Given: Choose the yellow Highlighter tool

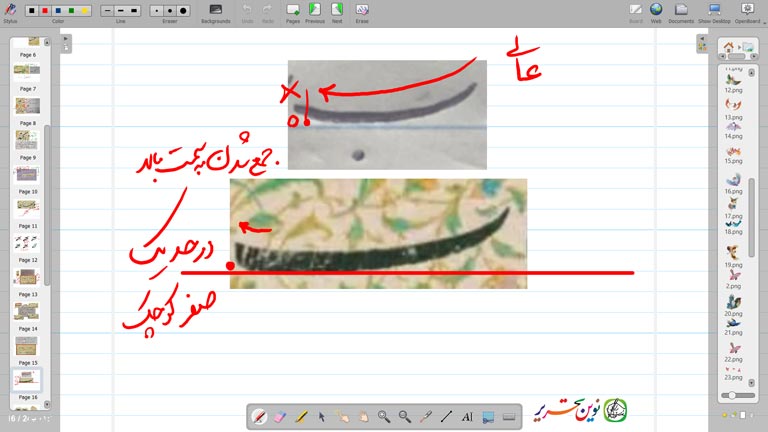Looking at the screenshot, I should (x=300, y=416).
